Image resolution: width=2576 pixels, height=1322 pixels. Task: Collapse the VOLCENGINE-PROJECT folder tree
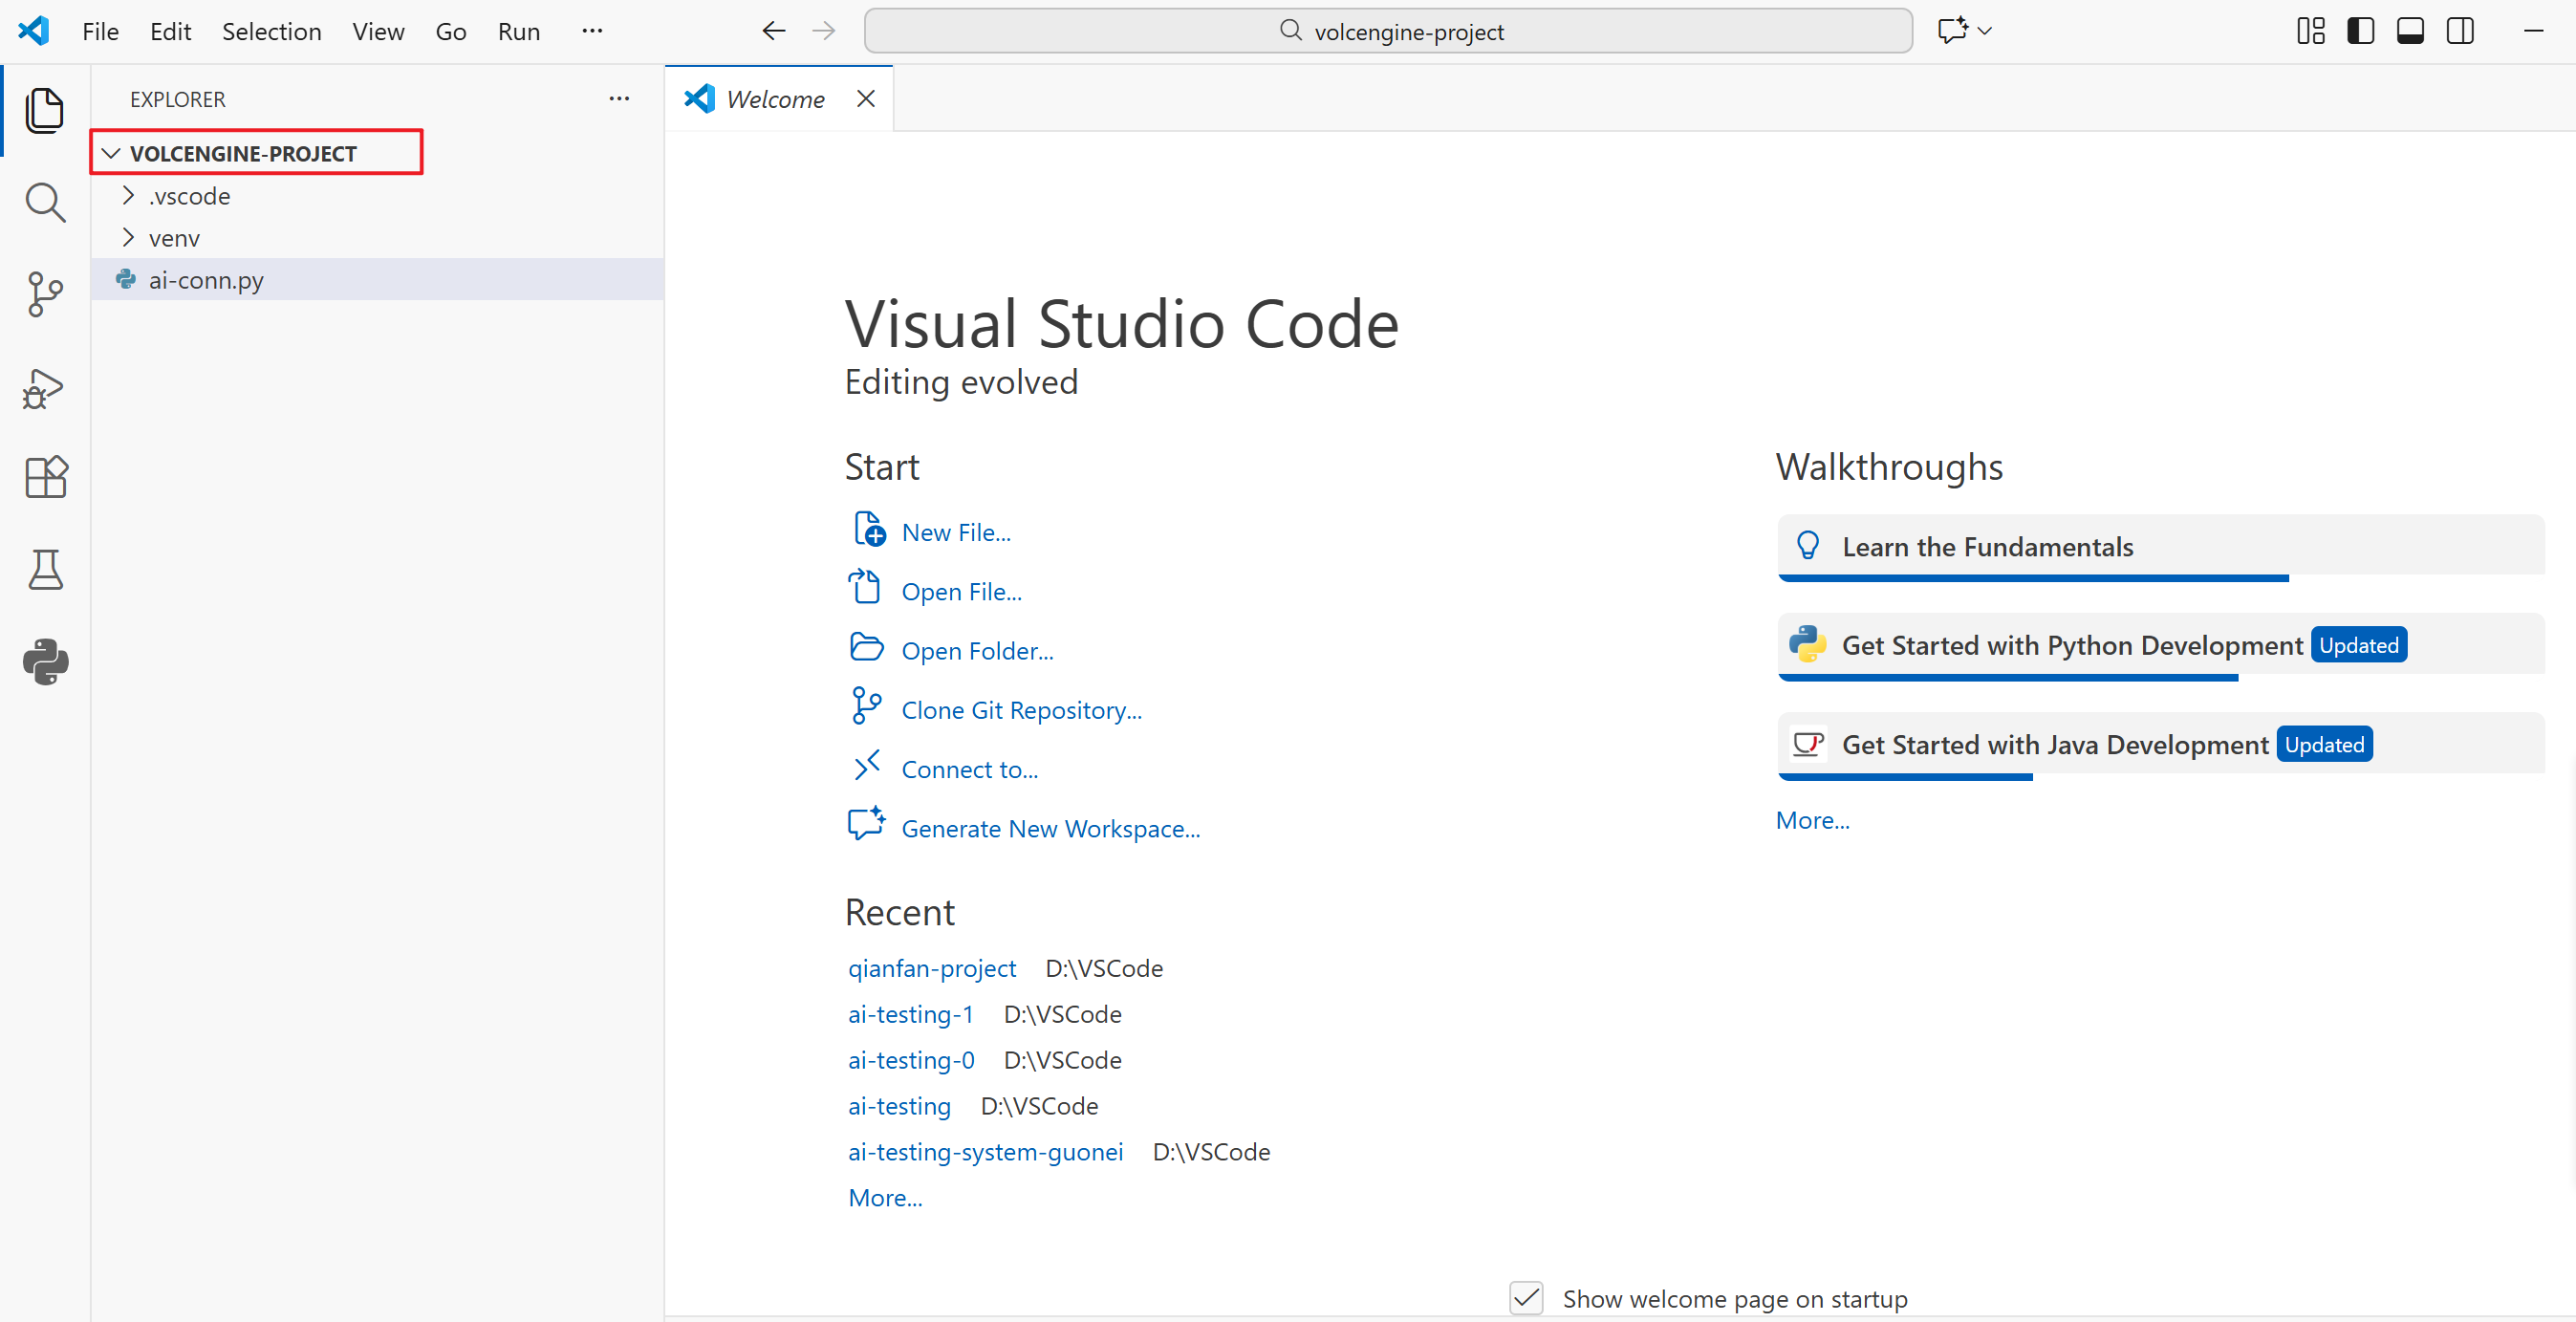[x=112, y=153]
